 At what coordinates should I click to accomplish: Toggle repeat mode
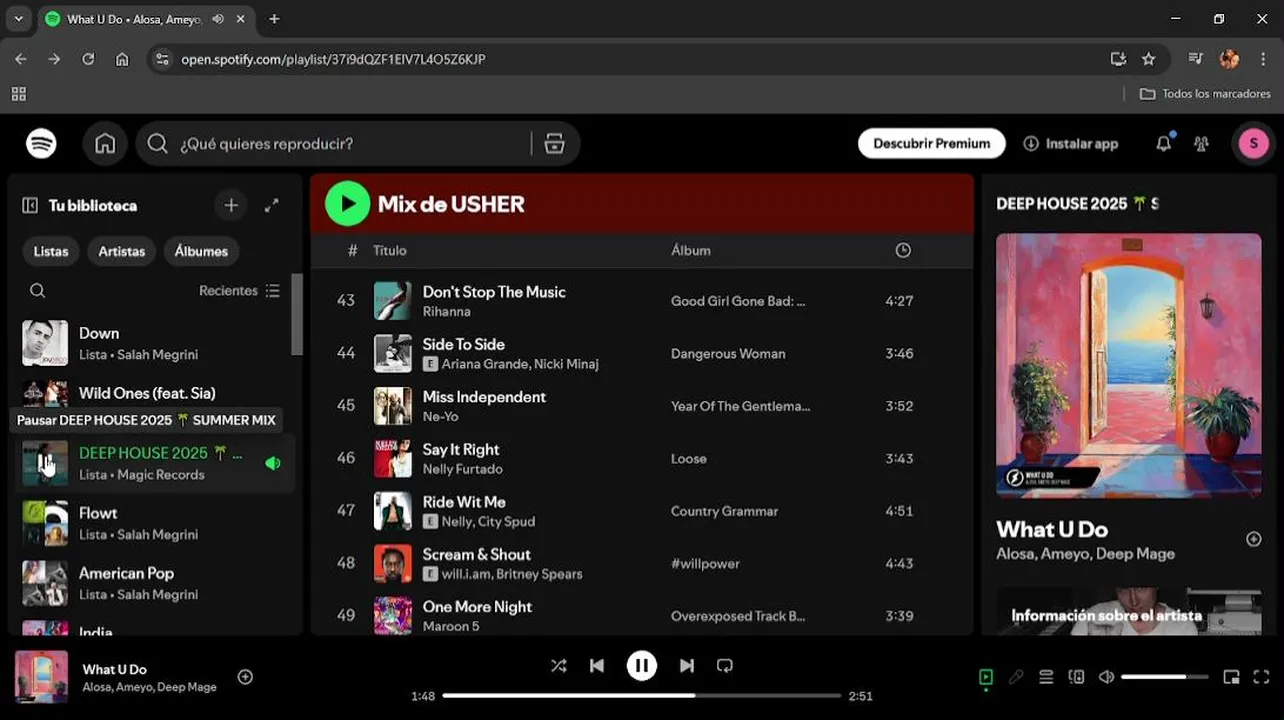(725, 666)
